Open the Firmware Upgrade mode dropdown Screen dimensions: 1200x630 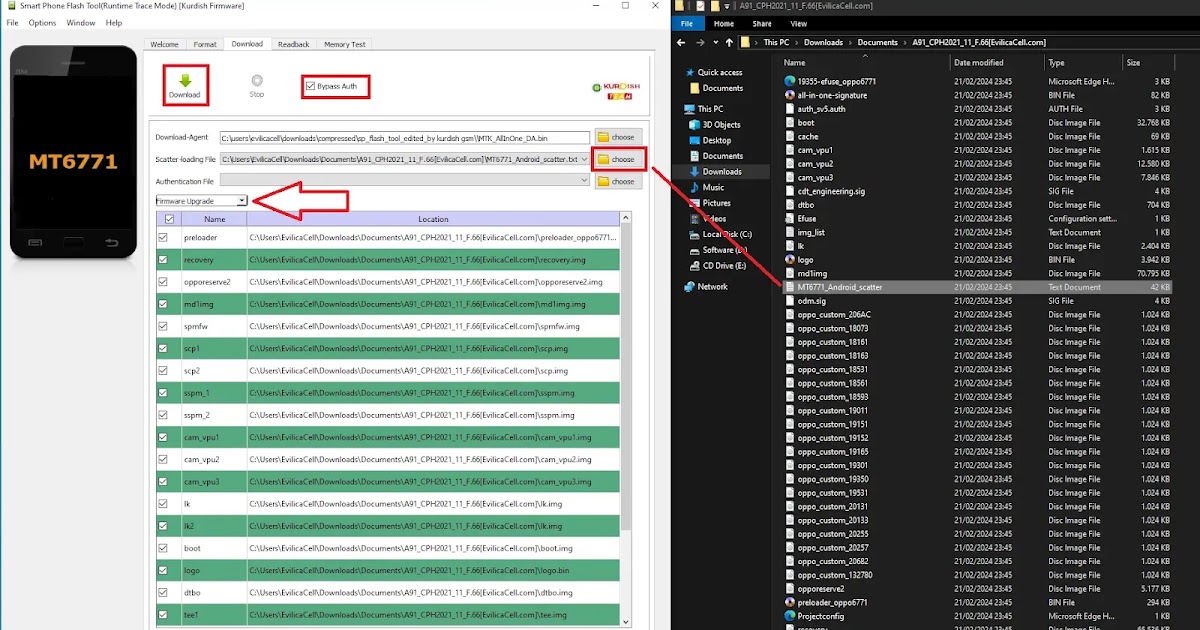242,201
